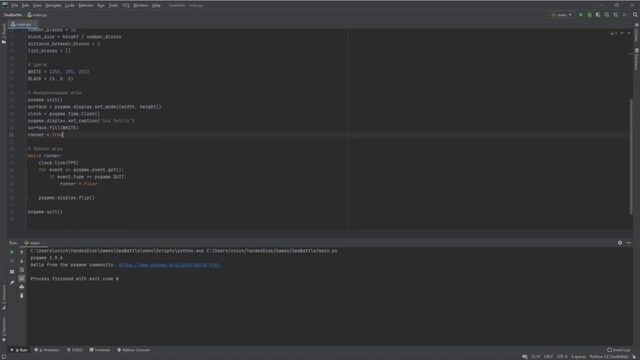Image resolution: width=640 pixels, height=360 pixels.
Task: Click on 'pygame.display.flip()' code line
Action: point(66,198)
